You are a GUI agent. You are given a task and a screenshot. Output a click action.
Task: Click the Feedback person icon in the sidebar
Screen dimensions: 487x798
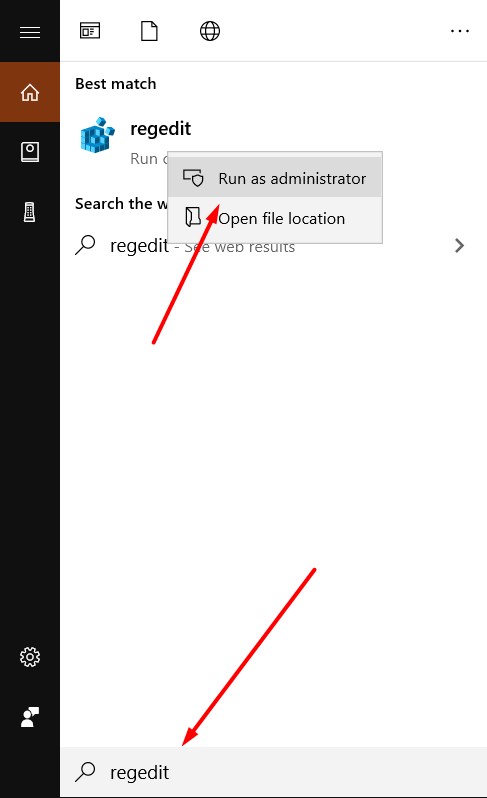point(30,717)
